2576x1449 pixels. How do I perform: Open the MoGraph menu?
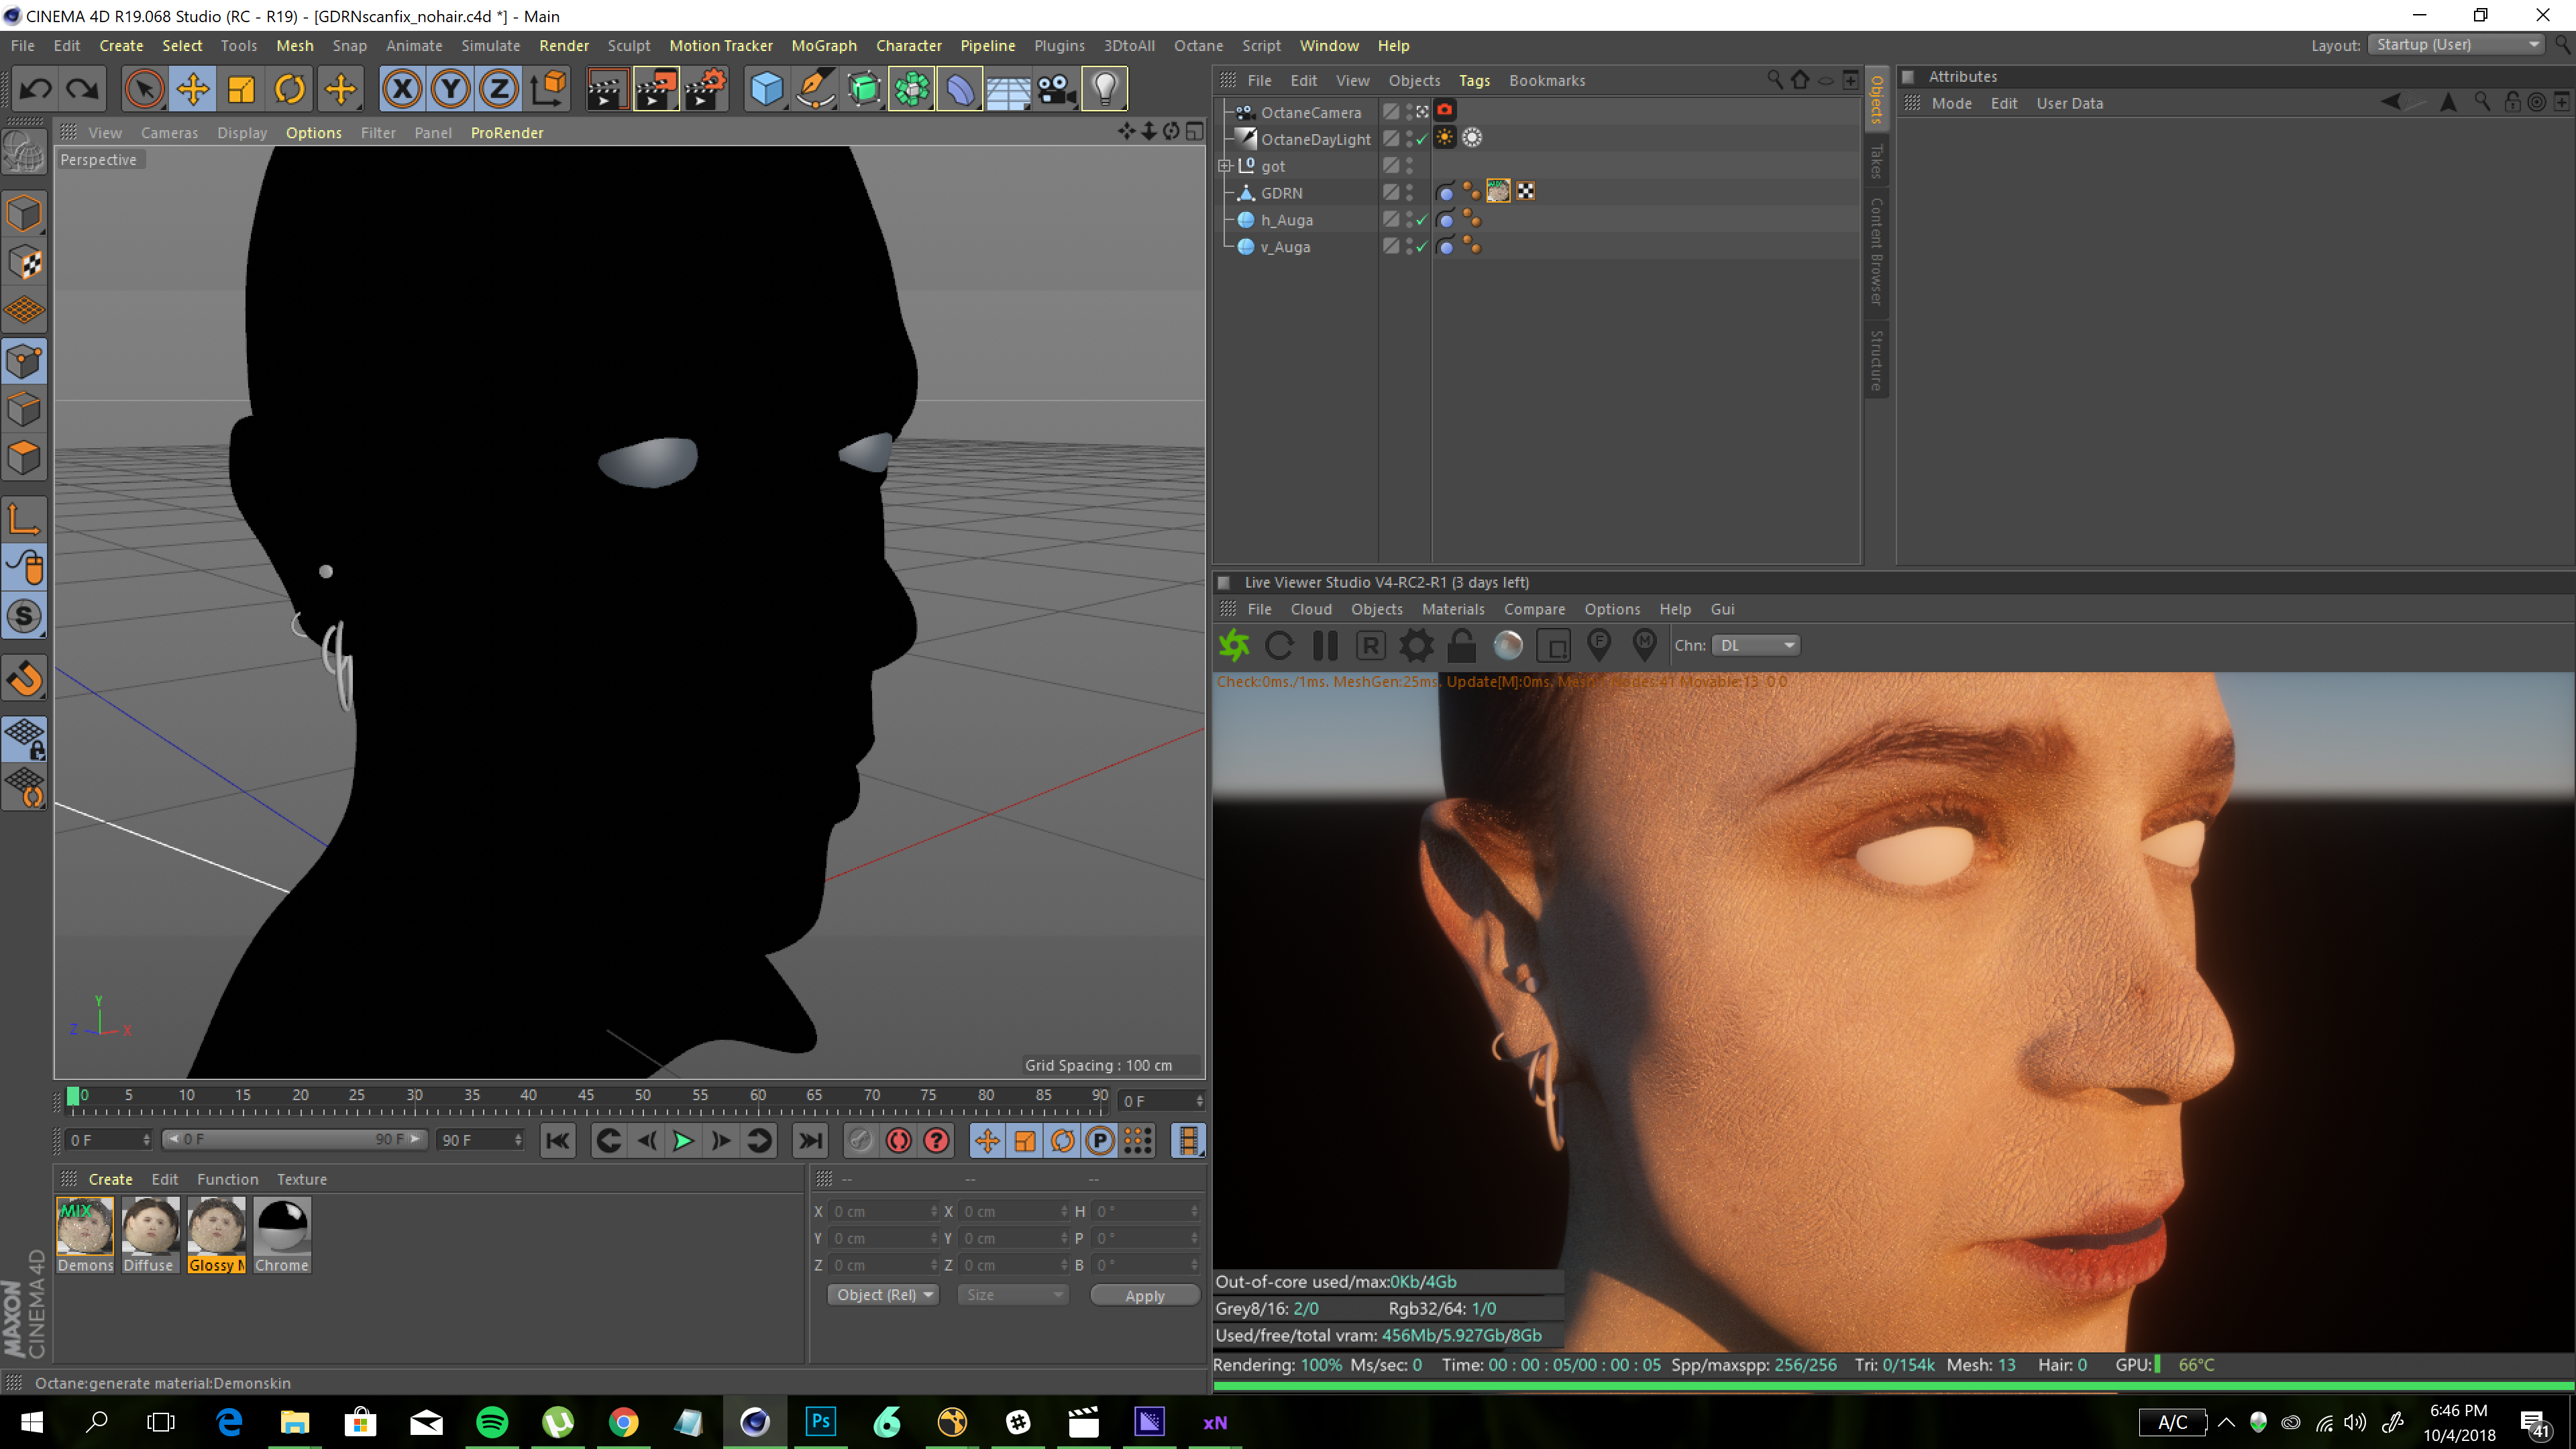823,45
